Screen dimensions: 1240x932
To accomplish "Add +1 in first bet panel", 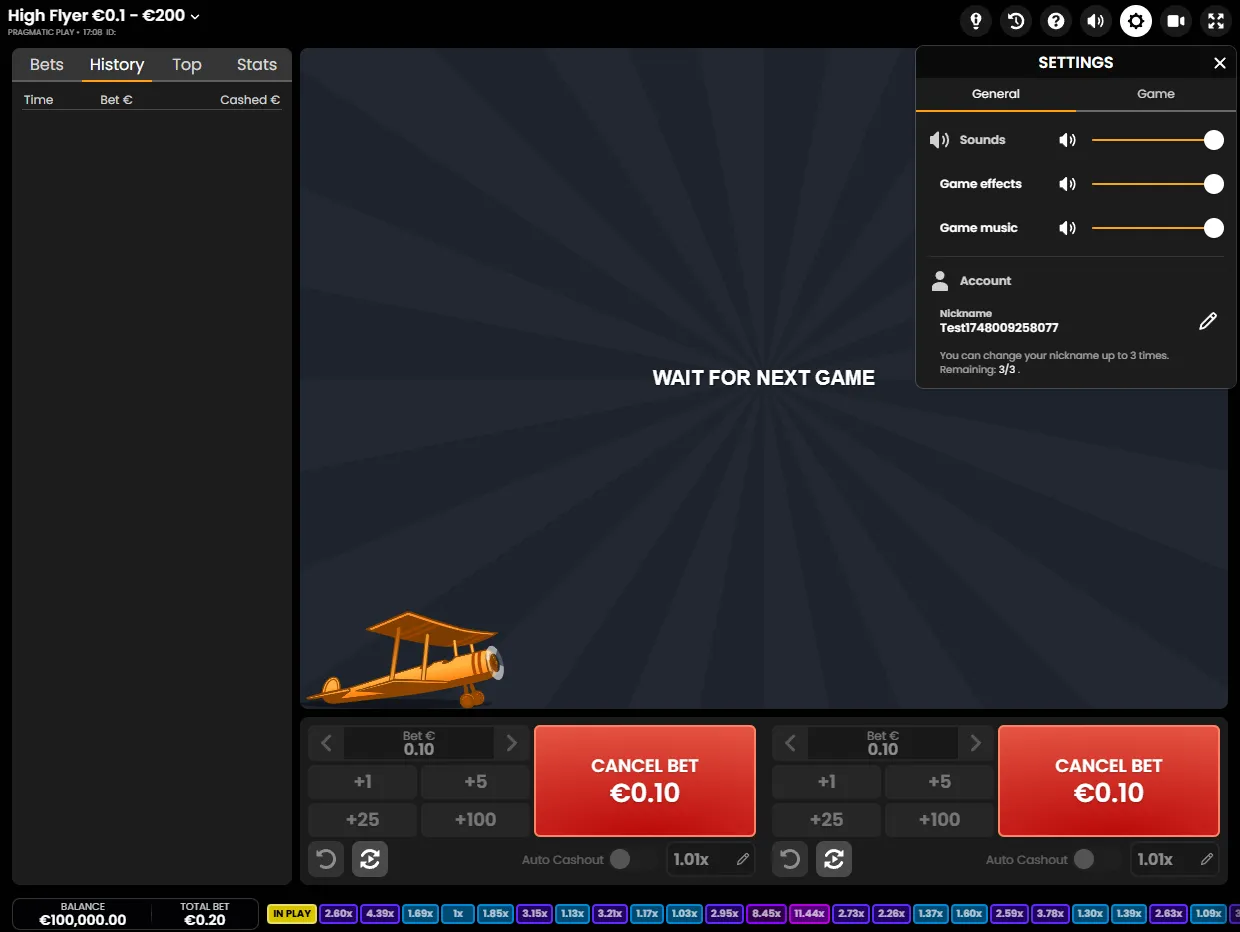I will point(363,782).
